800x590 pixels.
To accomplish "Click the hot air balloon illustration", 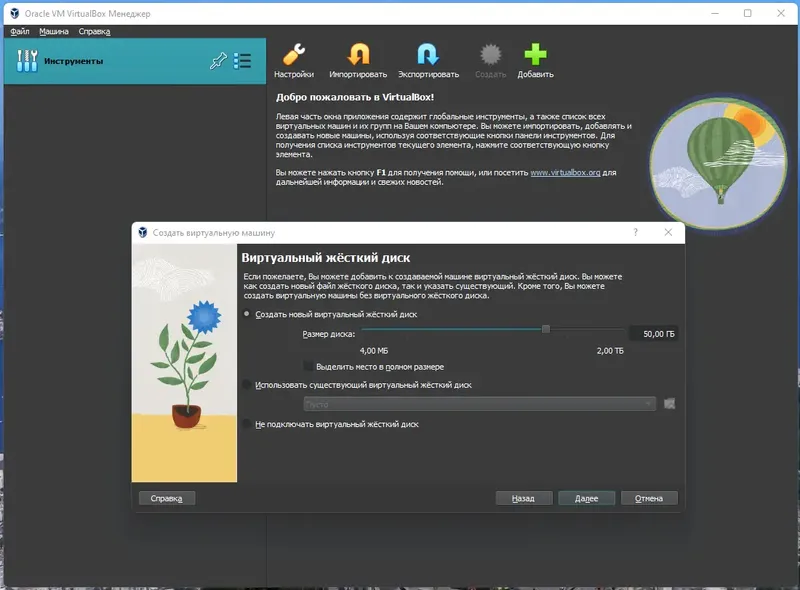I will 718,163.
